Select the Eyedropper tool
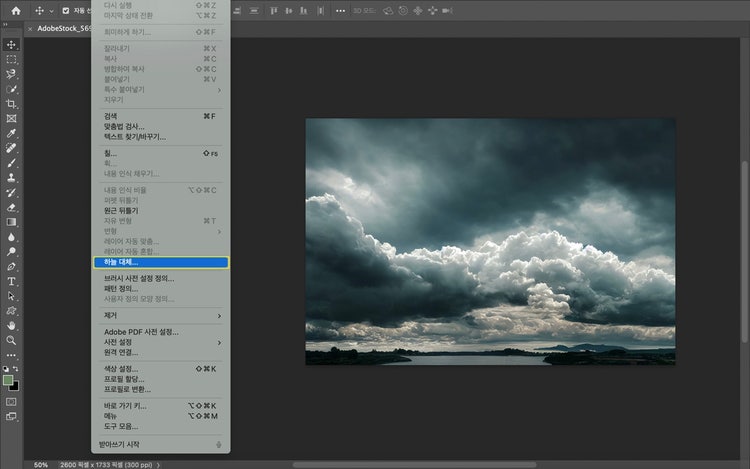The height and width of the screenshot is (469, 750). (12, 133)
